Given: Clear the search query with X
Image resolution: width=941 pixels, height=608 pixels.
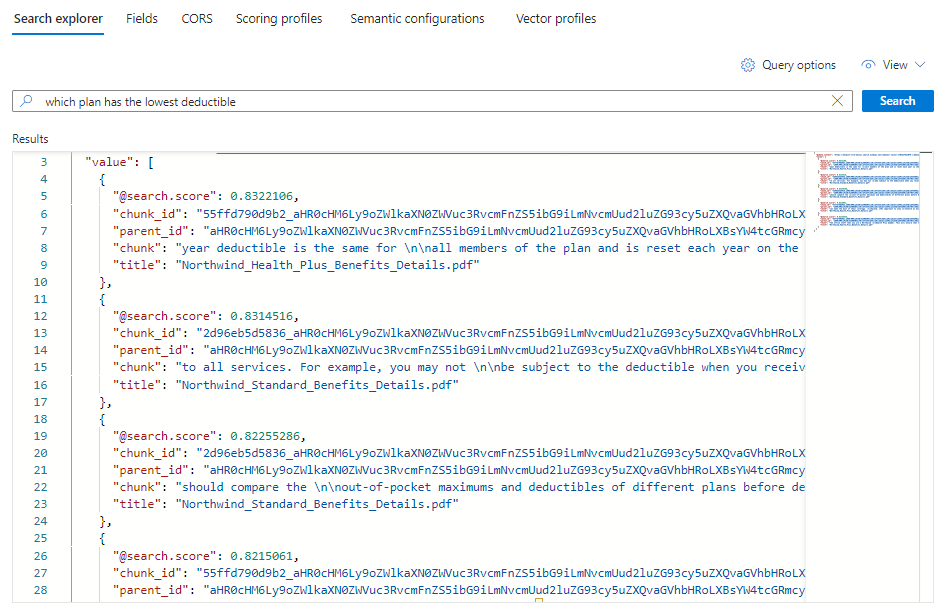Looking at the screenshot, I should 837,101.
